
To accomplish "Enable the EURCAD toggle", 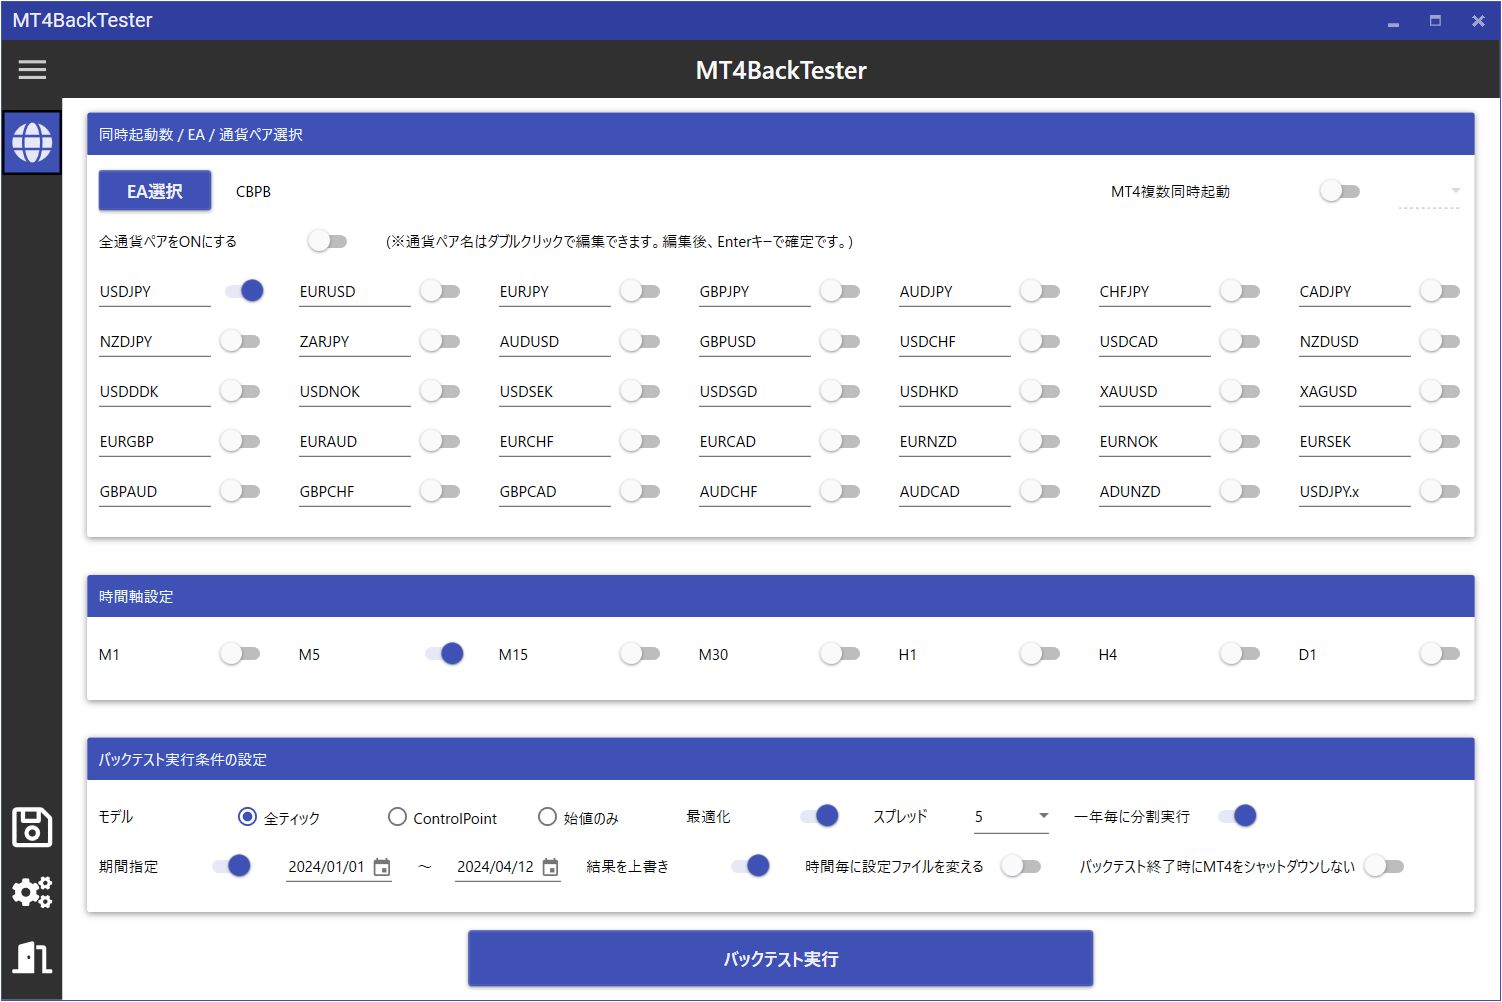I will pos(840,441).
